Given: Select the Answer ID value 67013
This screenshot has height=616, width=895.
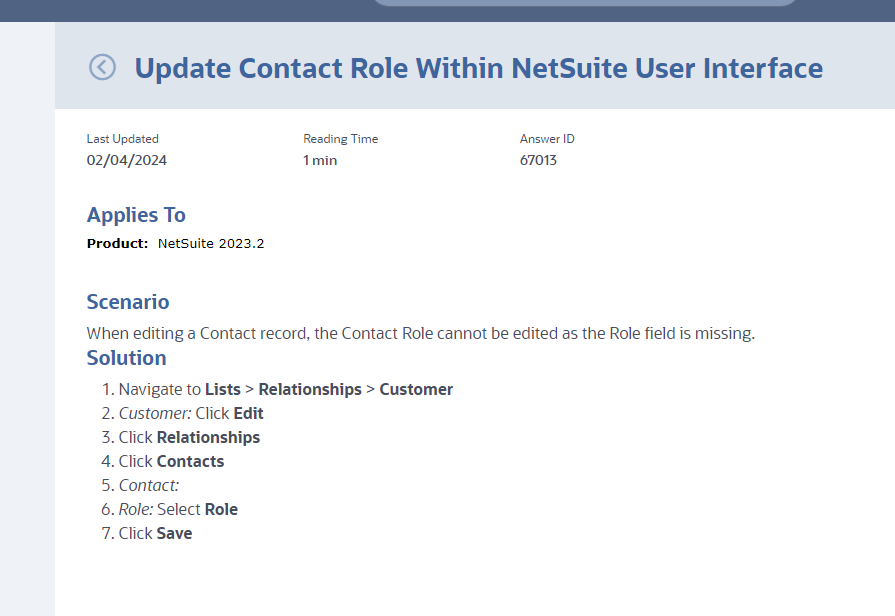Looking at the screenshot, I should click(539, 160).
